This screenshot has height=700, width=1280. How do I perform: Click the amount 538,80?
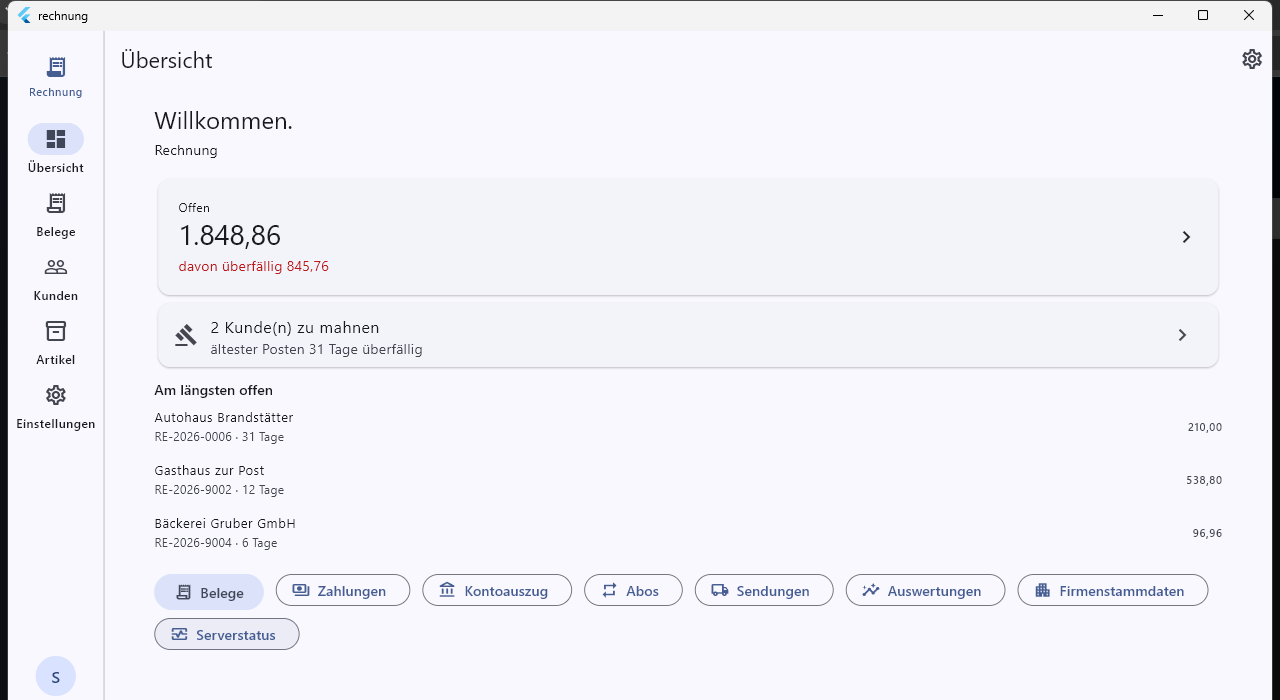click(1204, 480)
